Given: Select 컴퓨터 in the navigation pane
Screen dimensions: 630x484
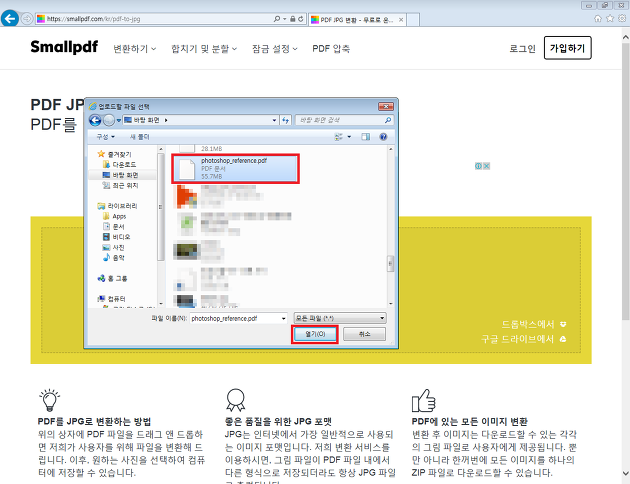Looking at the screenshot, I should (x=112, y=299).
